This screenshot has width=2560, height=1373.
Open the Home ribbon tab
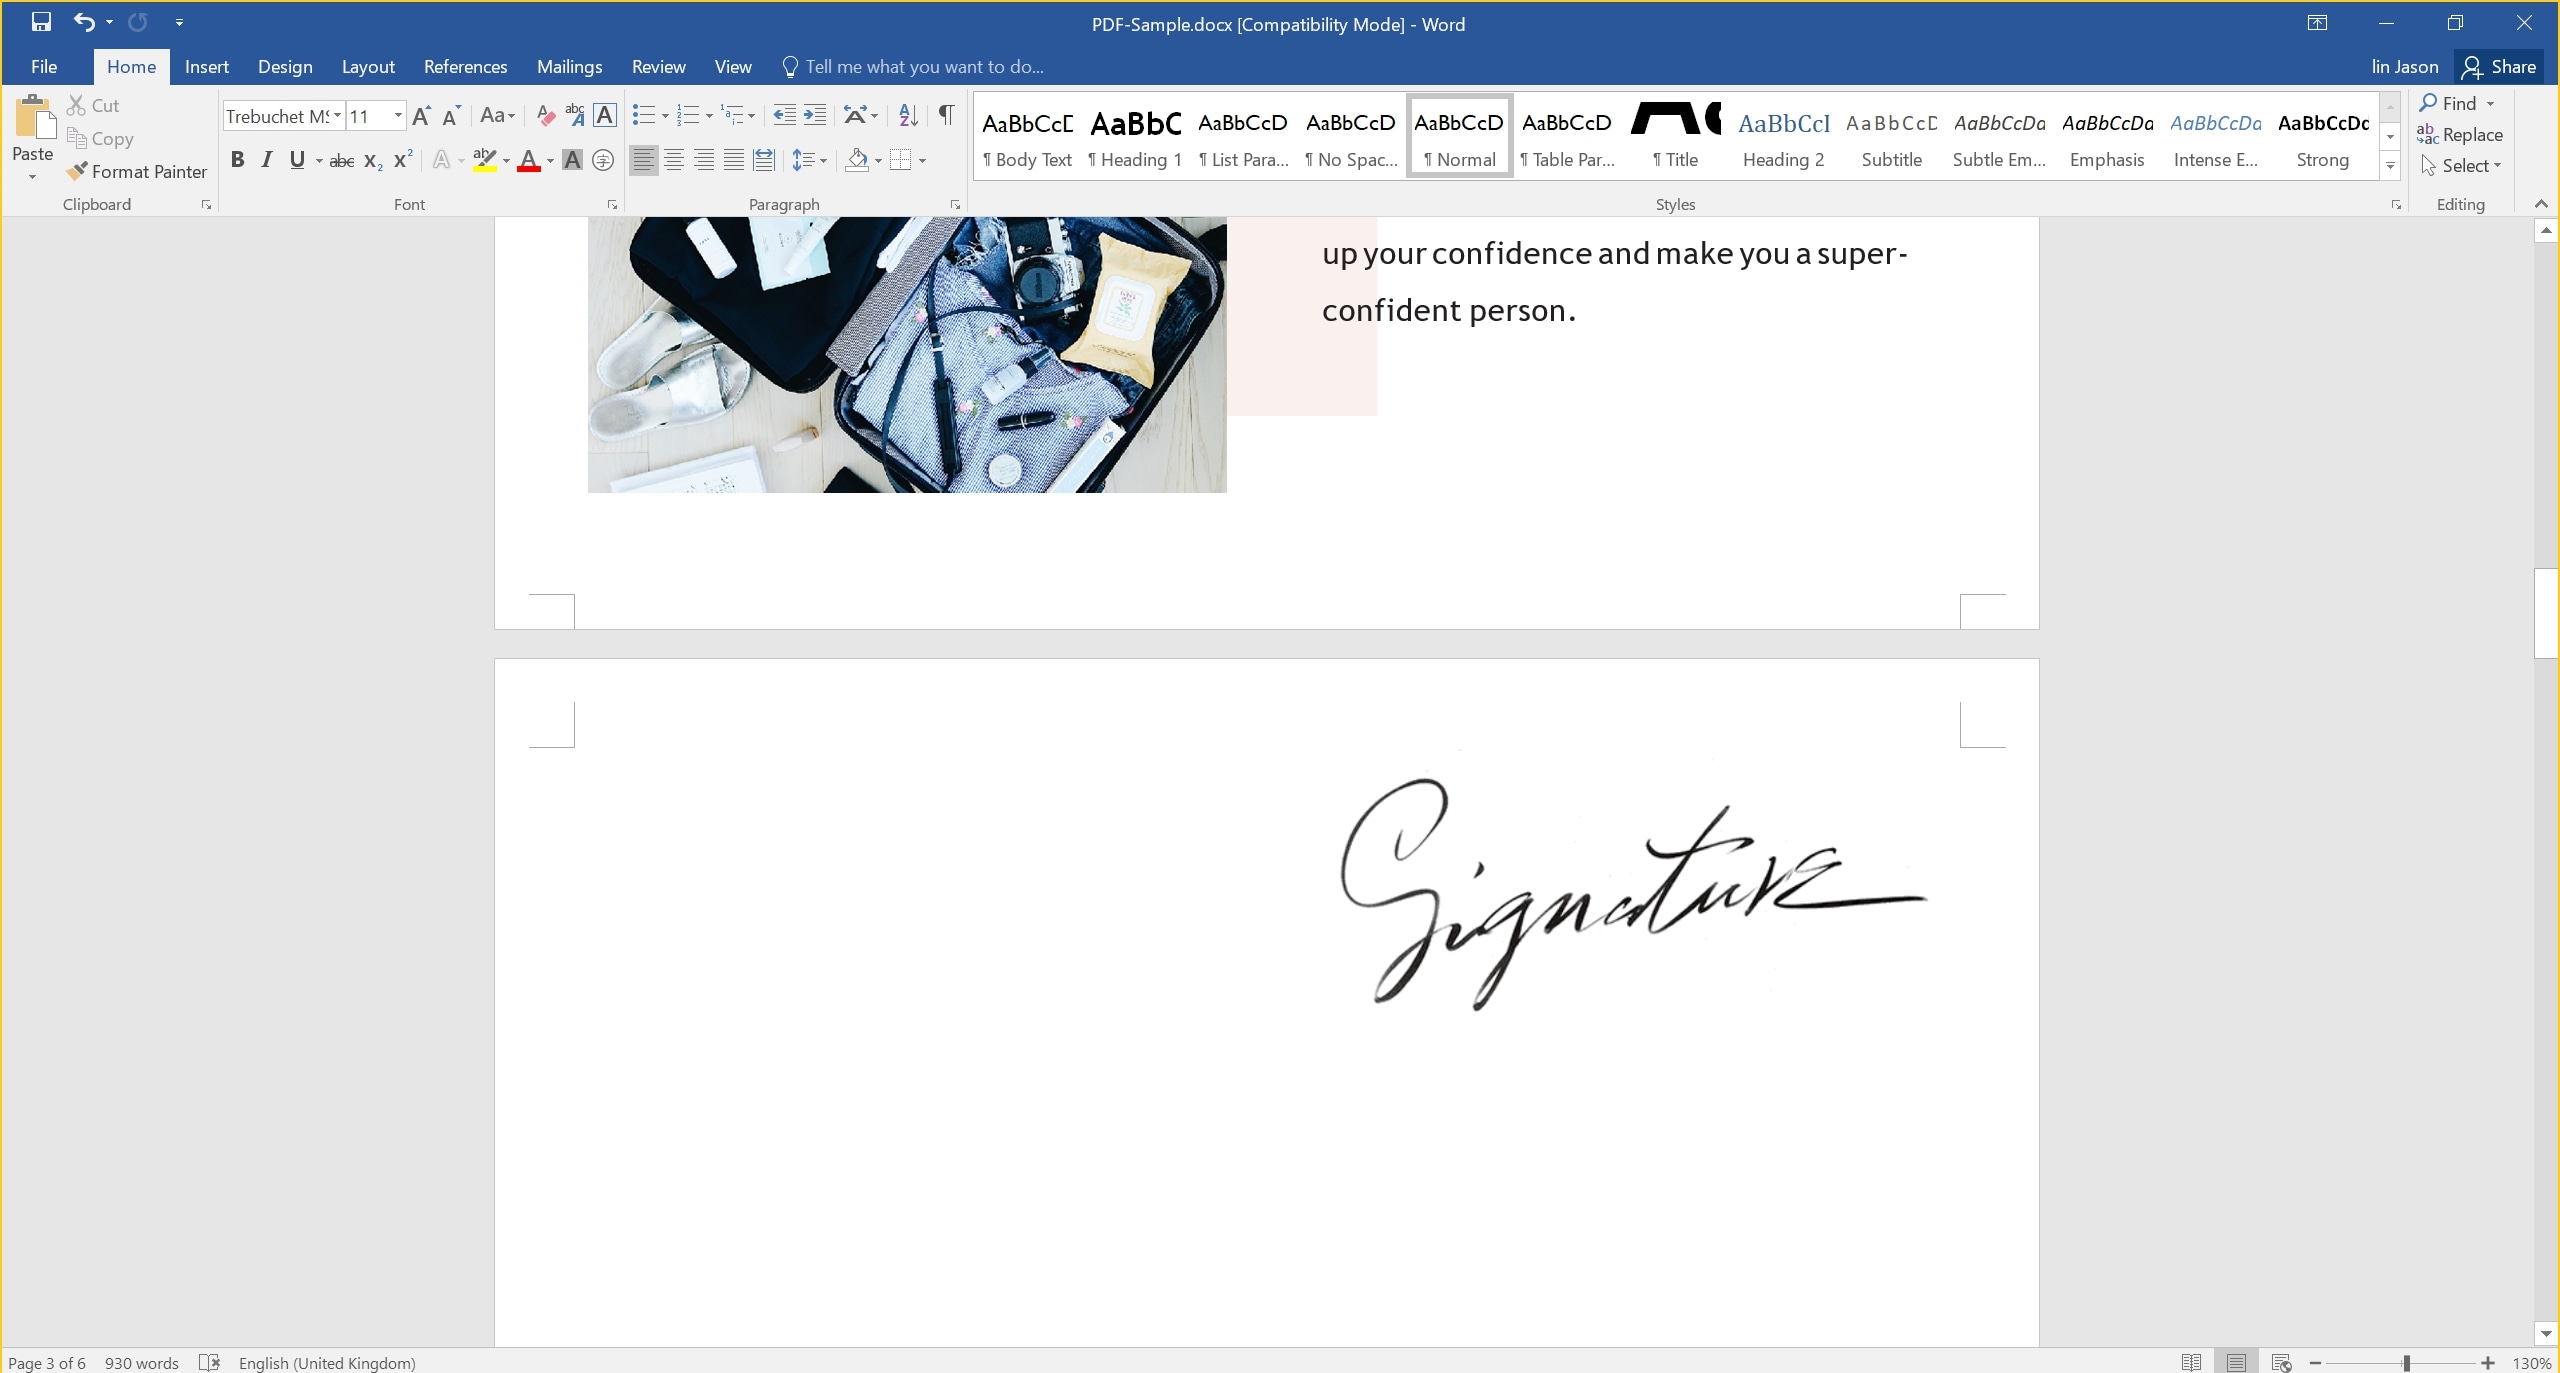132,66
